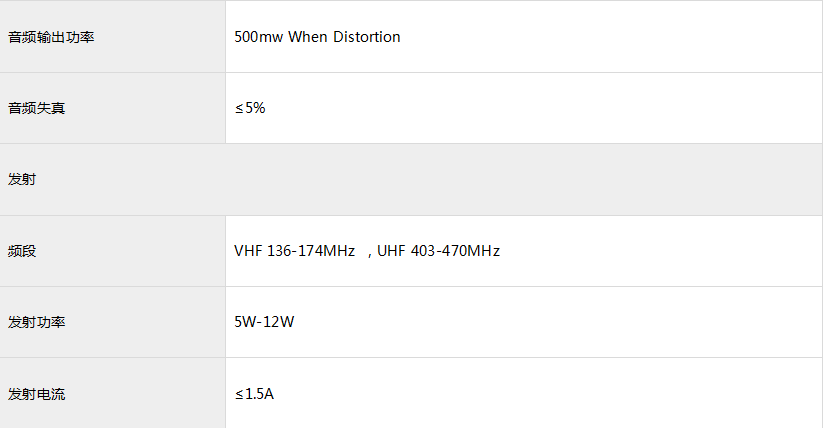The height and width of the screenshot is (428, 823).
Task: Click the "1.5A" current value
Action: pos(260,394)
